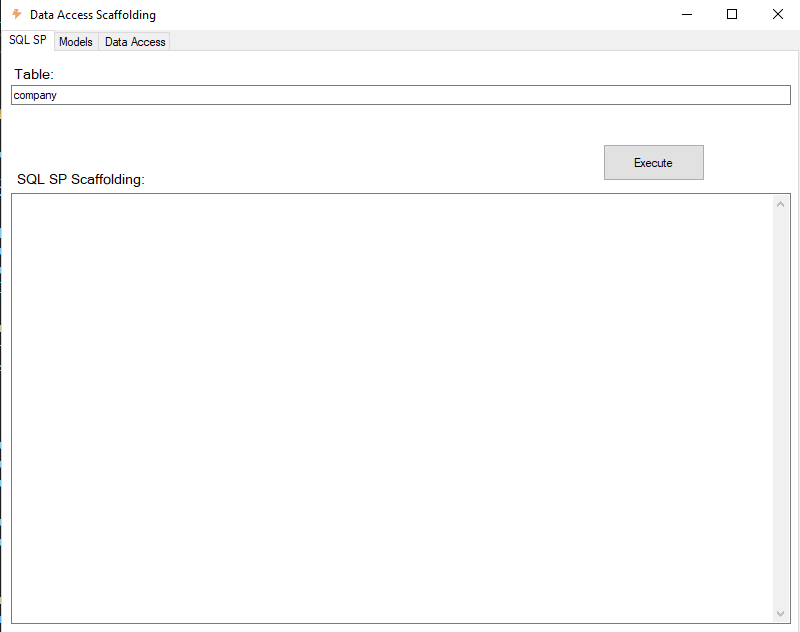
Task: Click empty tab strip right of Data Access
Action: [x=480, y=41]
